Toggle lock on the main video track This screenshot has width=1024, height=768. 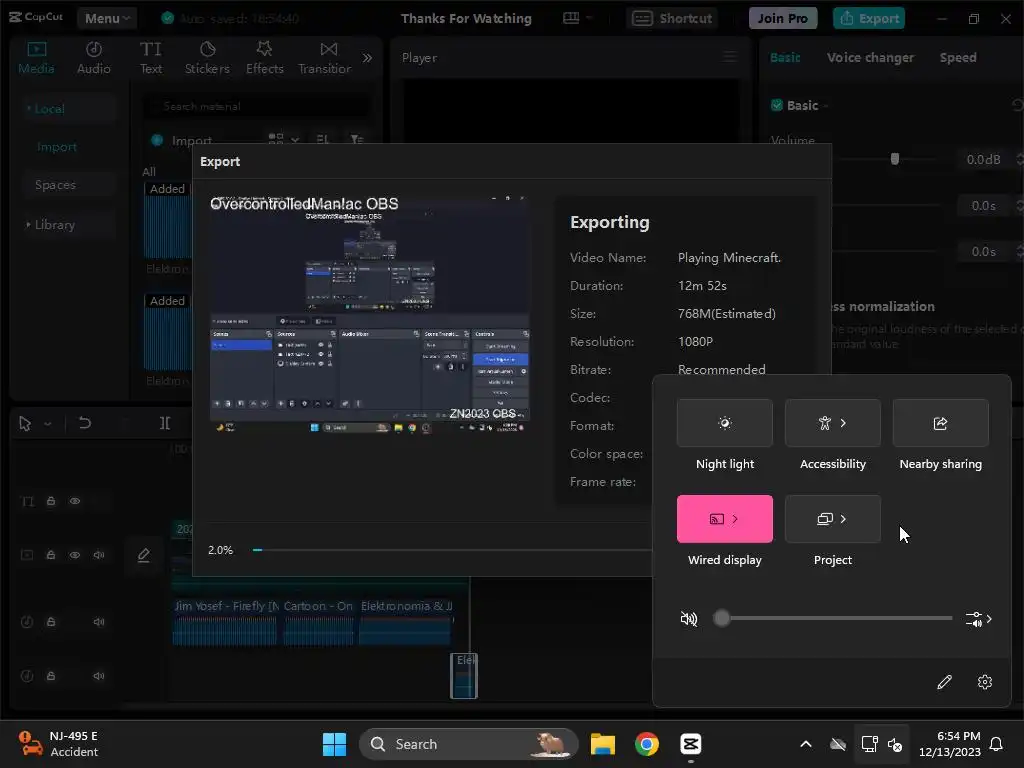[51, 555]
